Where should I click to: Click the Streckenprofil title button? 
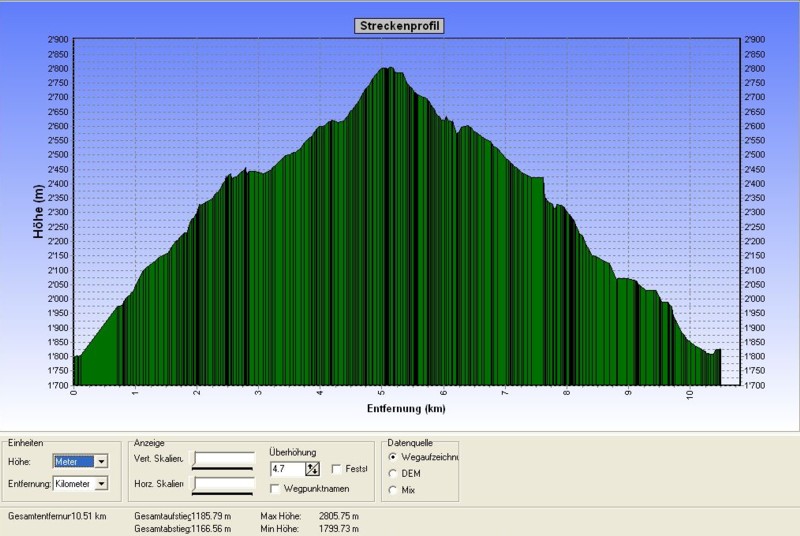pyautogui.click(x=399, y=26)
